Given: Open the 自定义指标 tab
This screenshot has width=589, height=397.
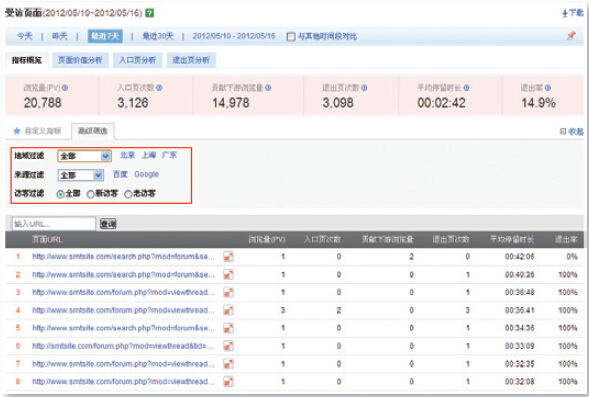Looking at the screenshot, I should click(43, 131).
